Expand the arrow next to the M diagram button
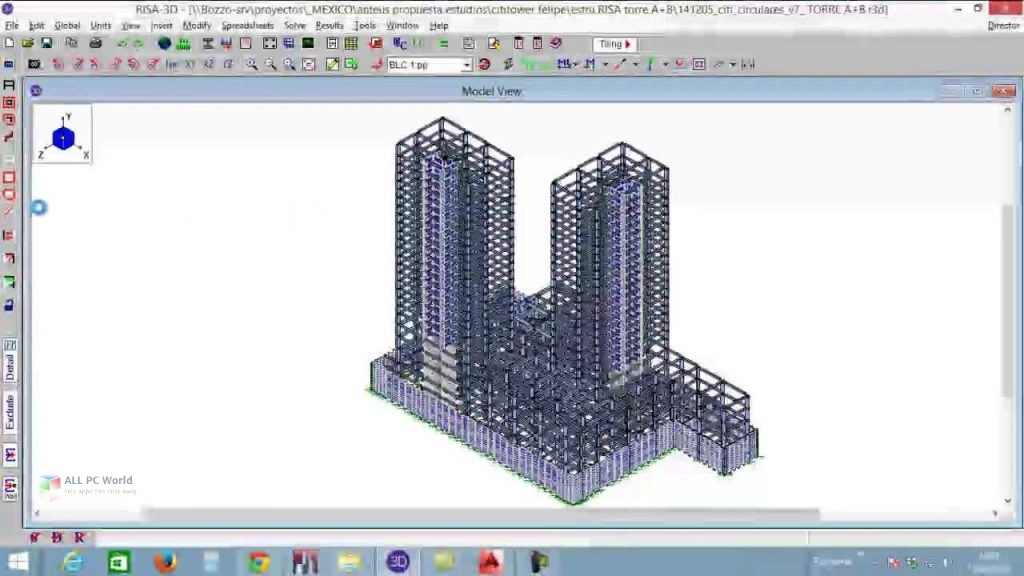Screen dimensions: 1024x576 [x=605, y=64]
